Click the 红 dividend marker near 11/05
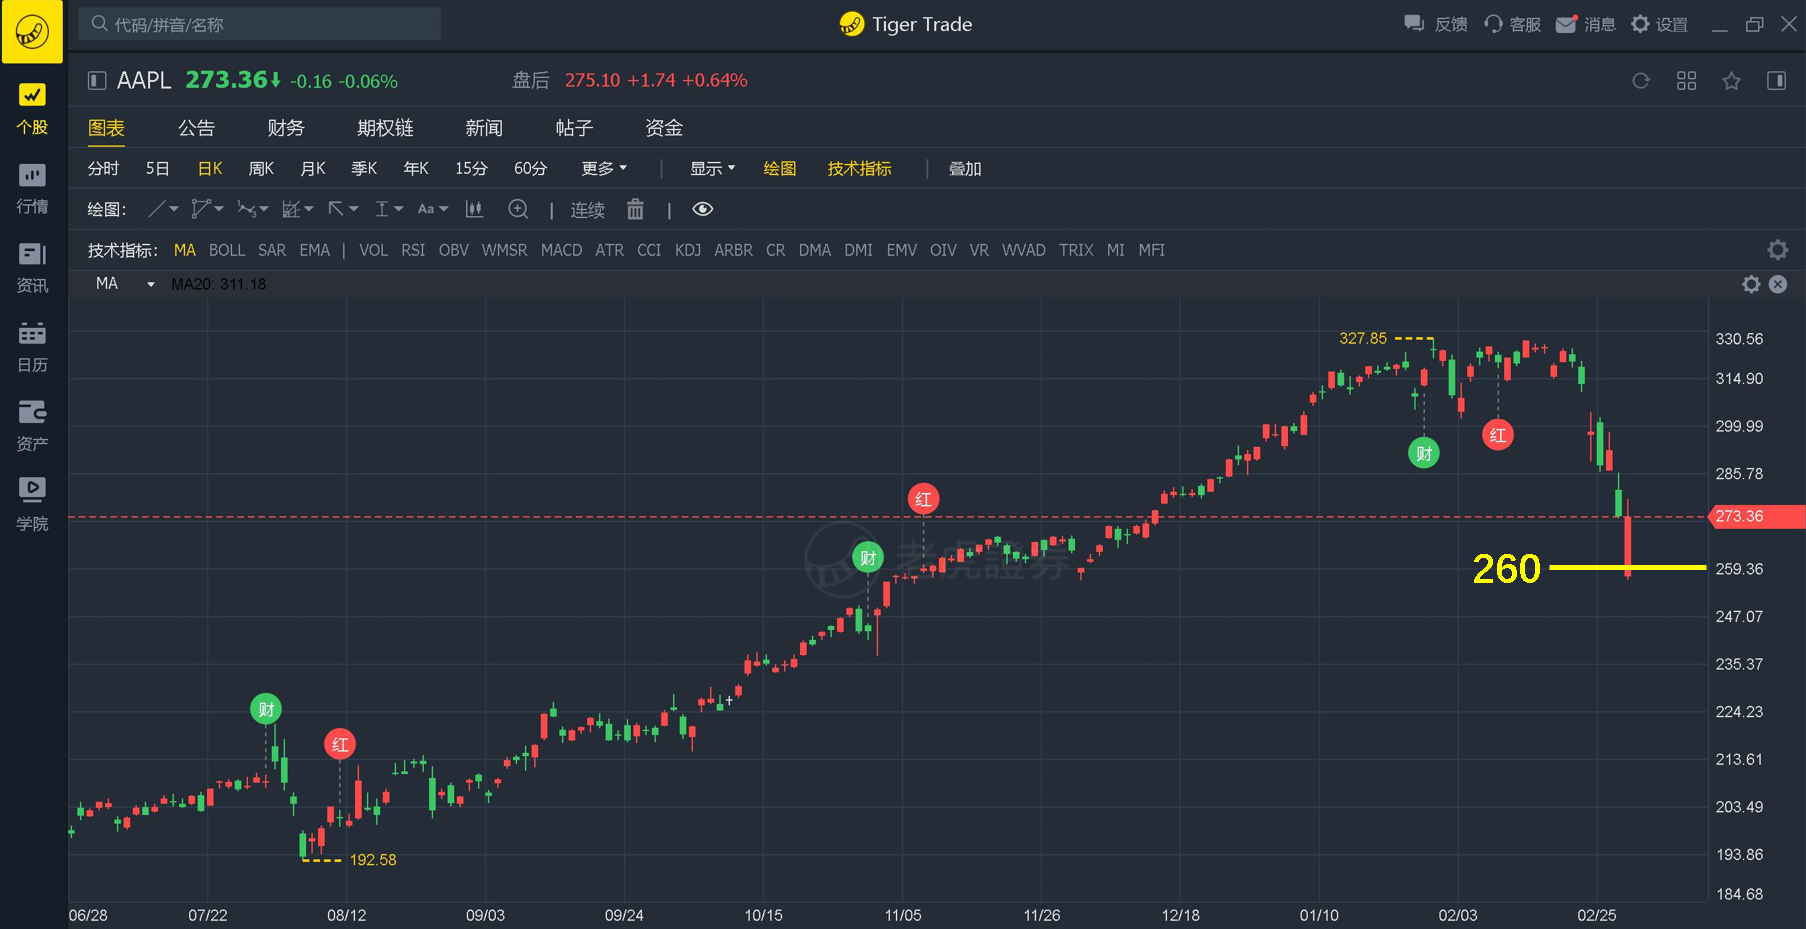This screenshot has height=929, width=1806. coord(923,499)
